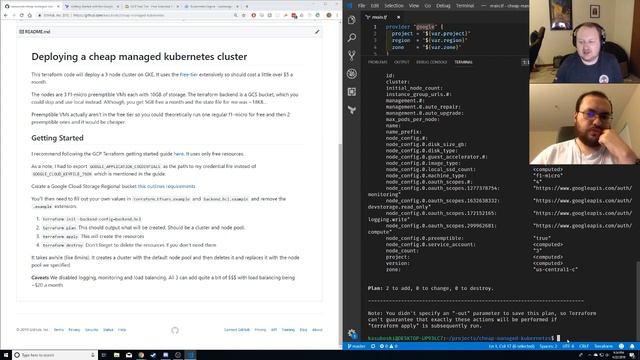
Task: Go to Chrome home page
Action: tap(29, 15)
